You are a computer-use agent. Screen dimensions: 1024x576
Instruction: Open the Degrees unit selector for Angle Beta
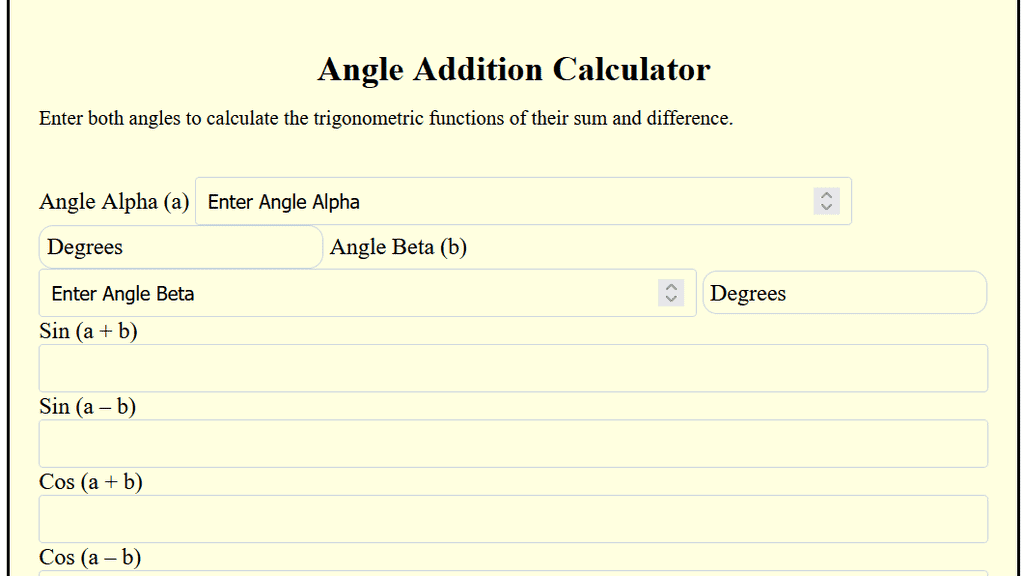[845, 292]
